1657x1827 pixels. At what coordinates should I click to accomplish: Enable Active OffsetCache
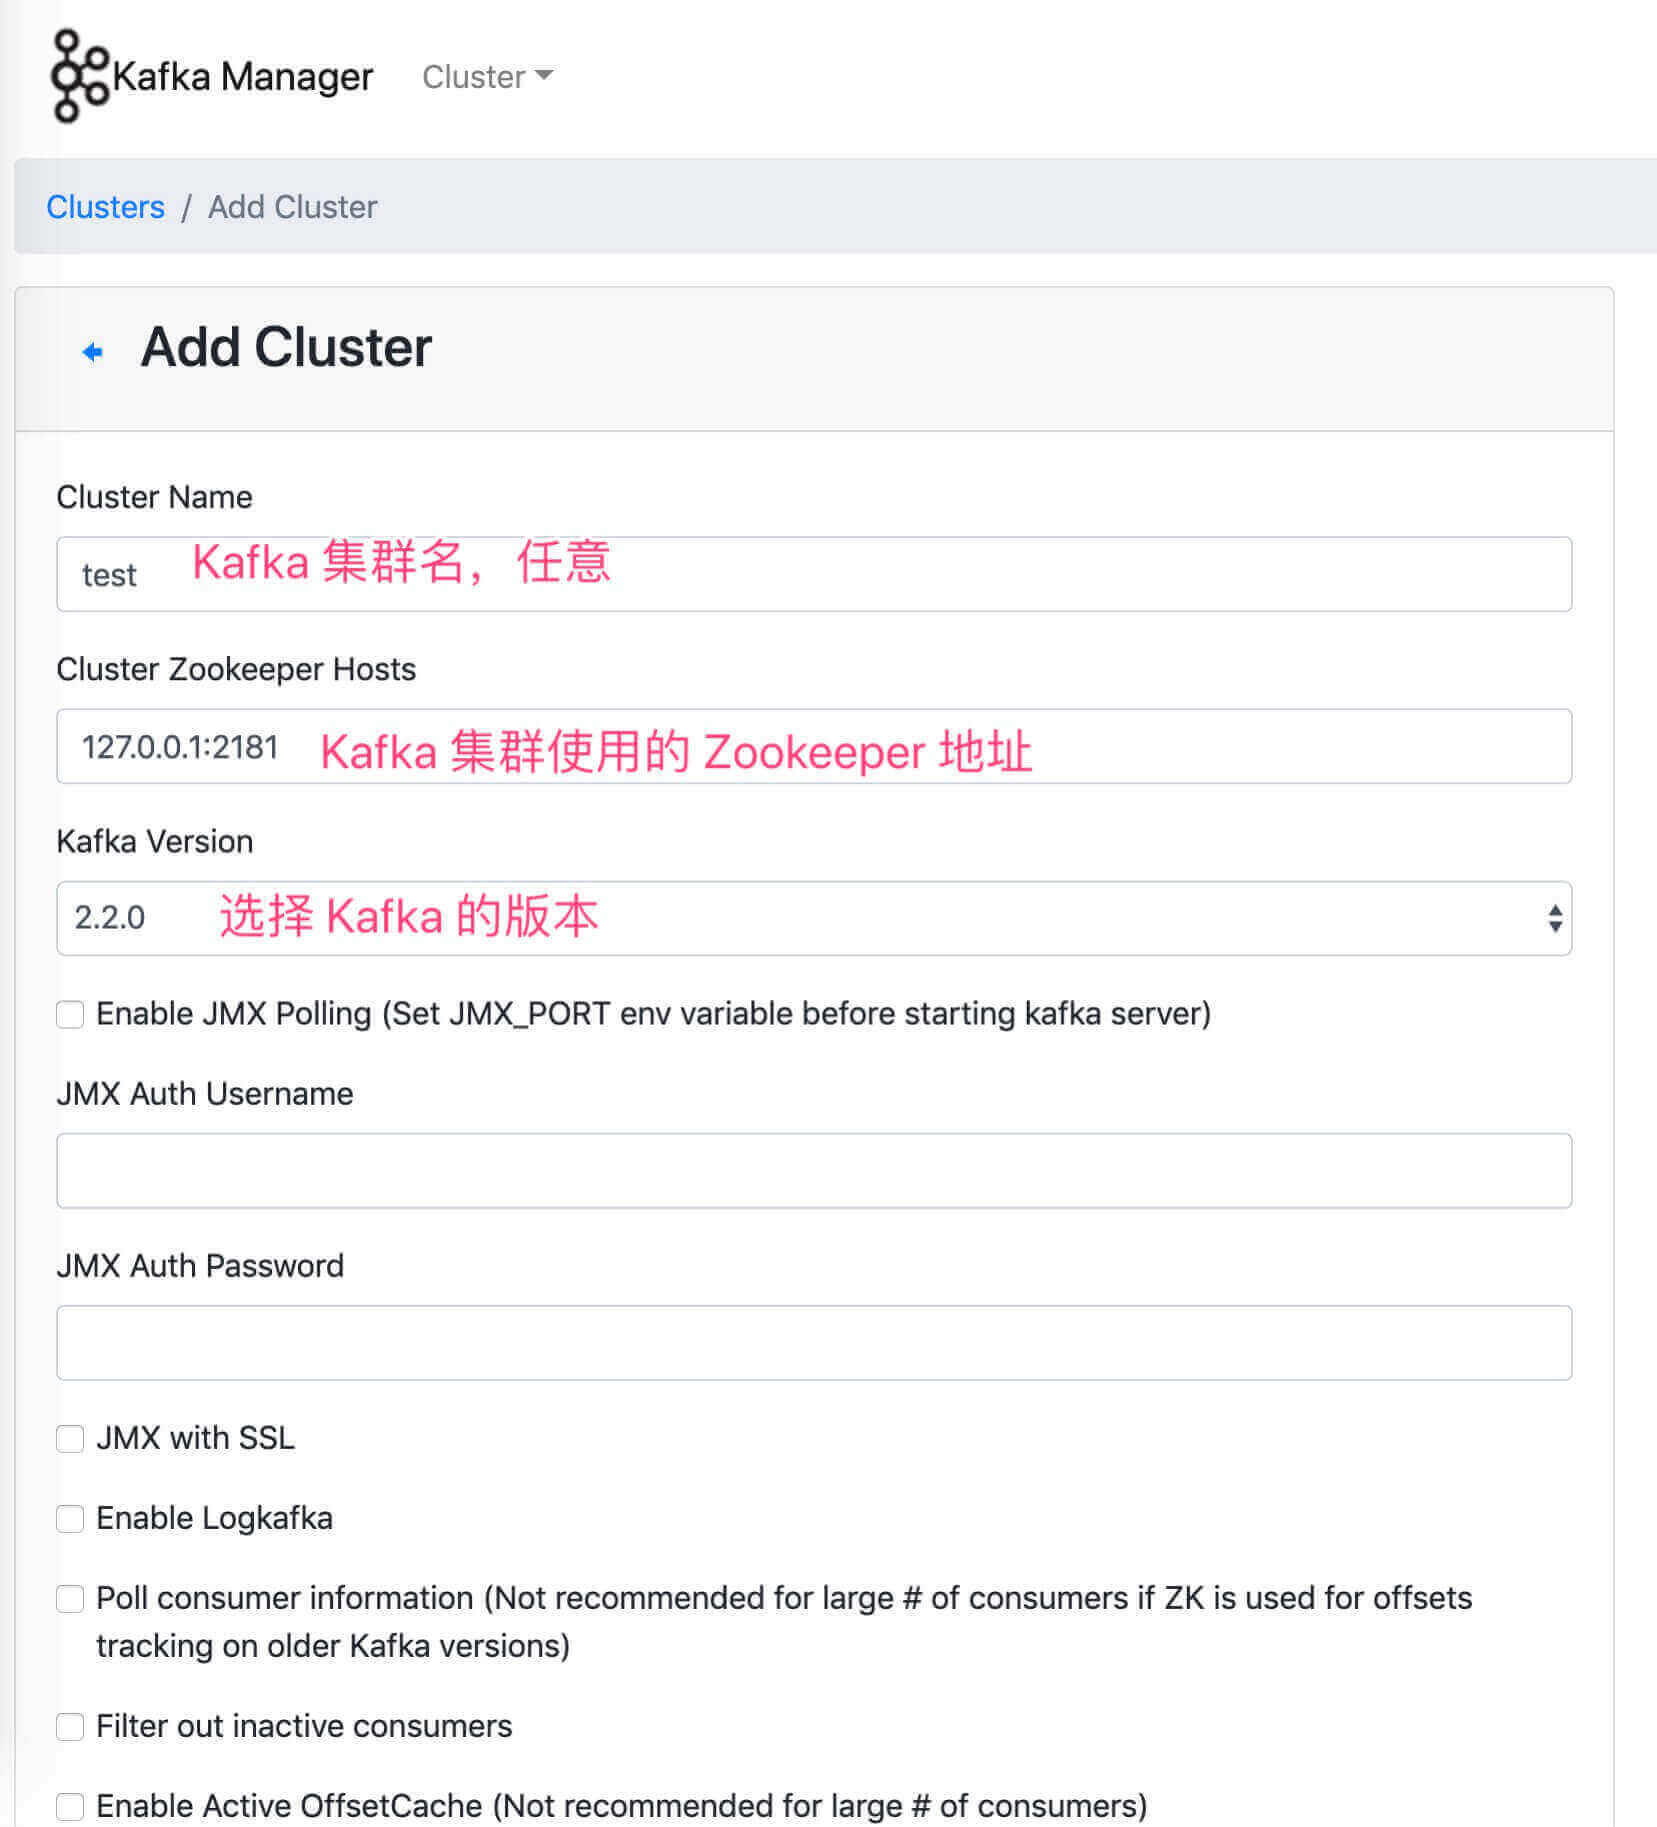coord(70,1806)
